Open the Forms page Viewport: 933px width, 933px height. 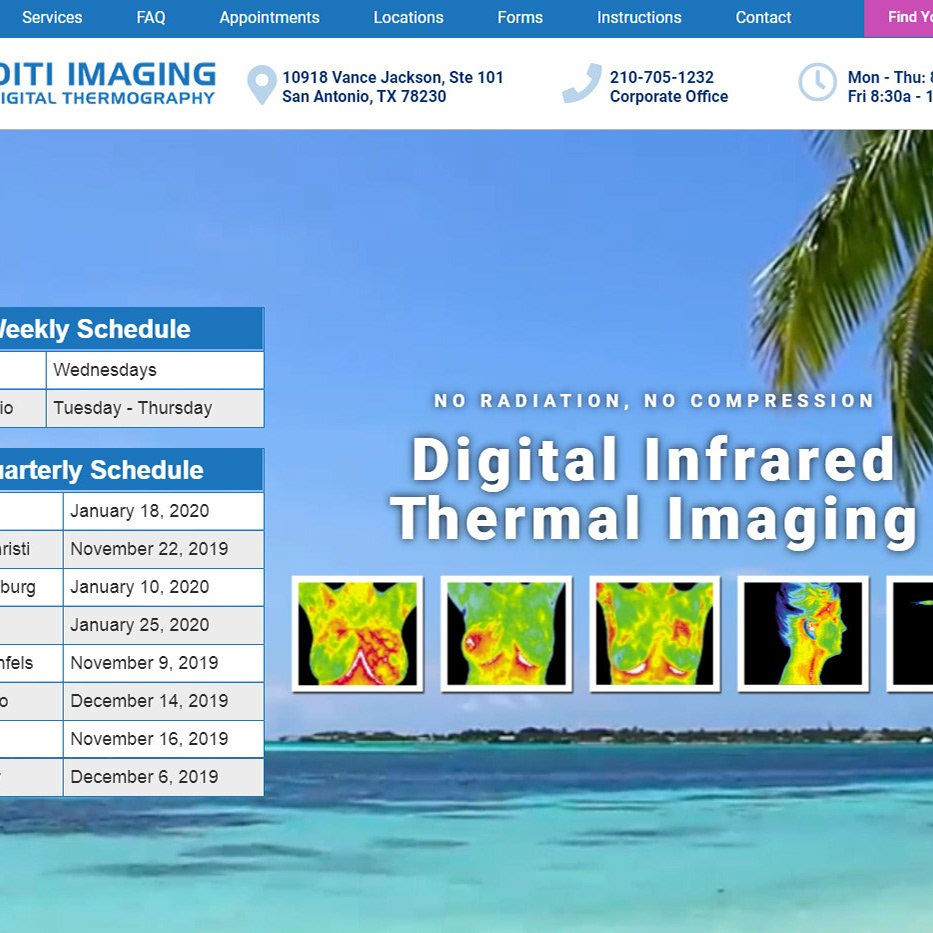pyautogui.click(x=520, y=17)
